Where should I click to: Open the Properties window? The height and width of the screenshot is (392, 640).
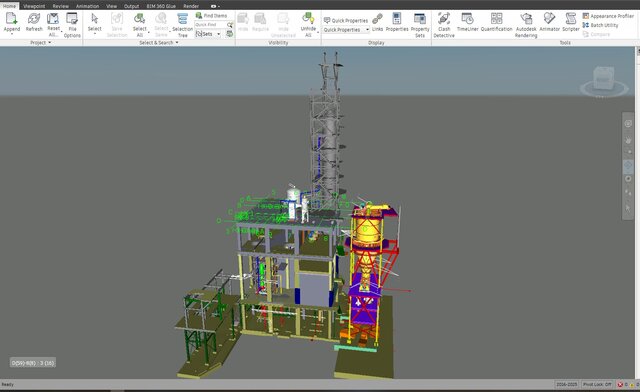[x=397, y=22]
